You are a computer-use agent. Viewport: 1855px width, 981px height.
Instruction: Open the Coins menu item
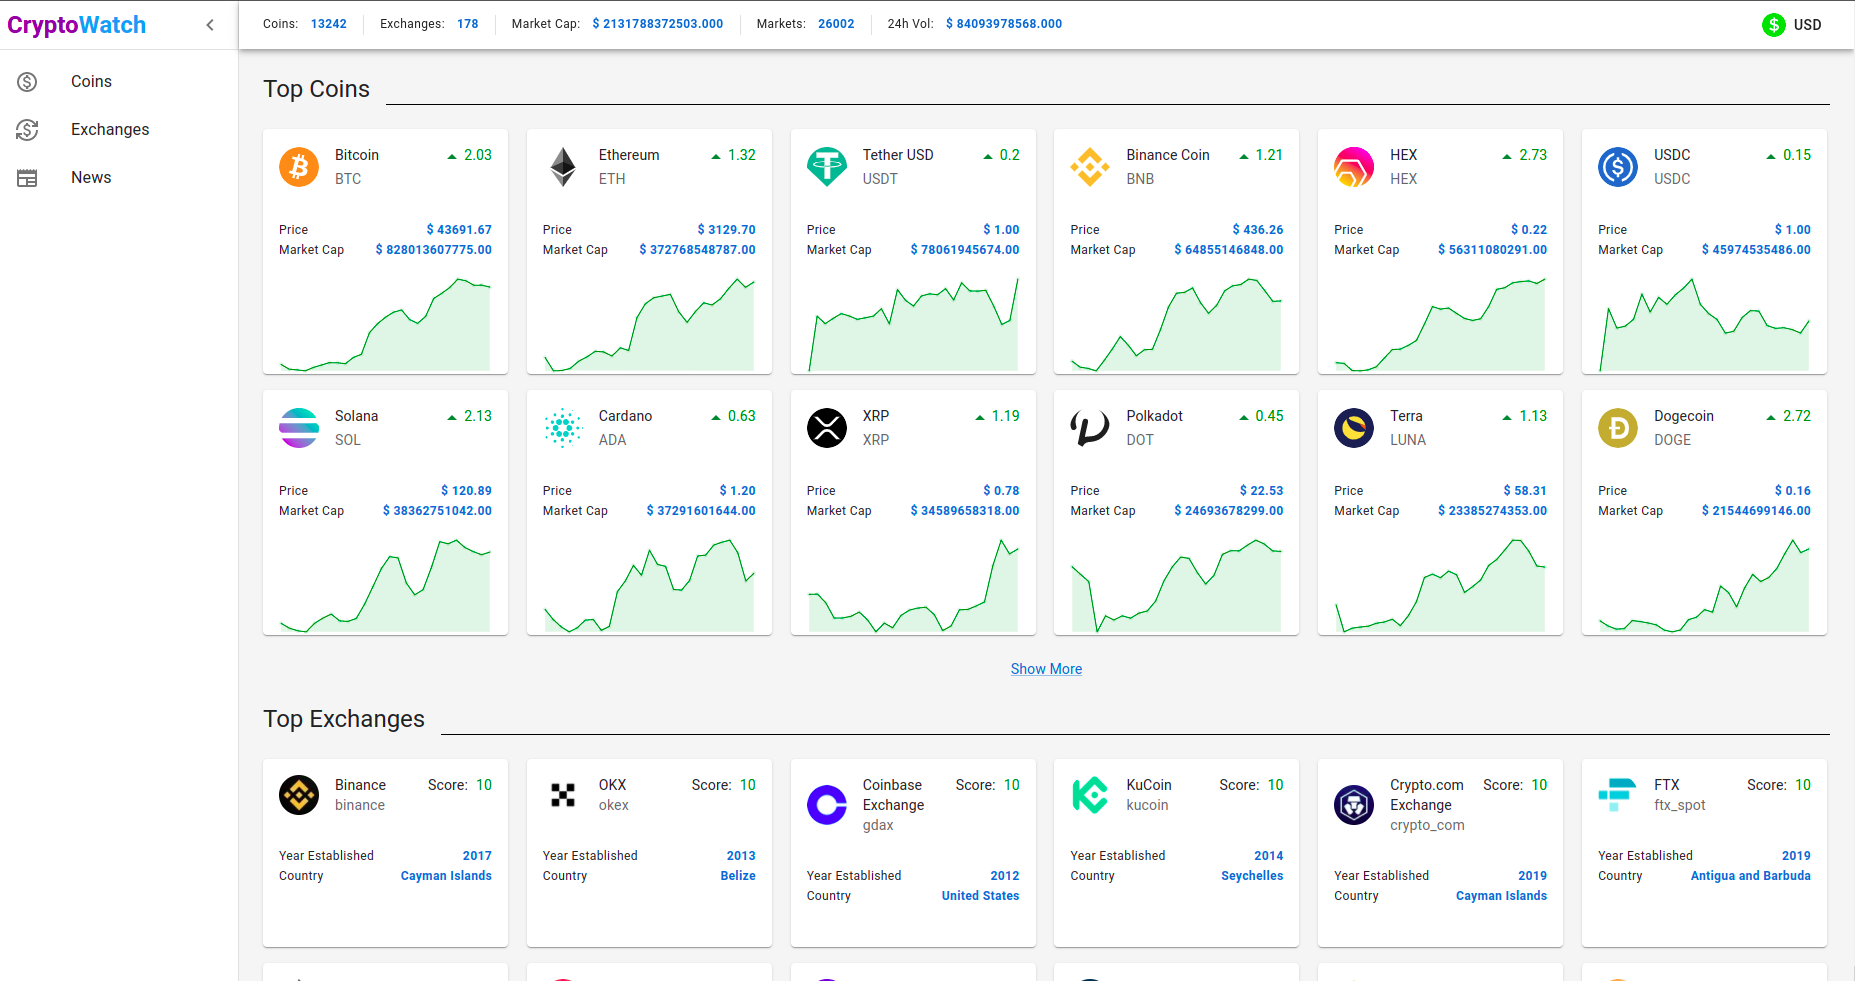119,82
